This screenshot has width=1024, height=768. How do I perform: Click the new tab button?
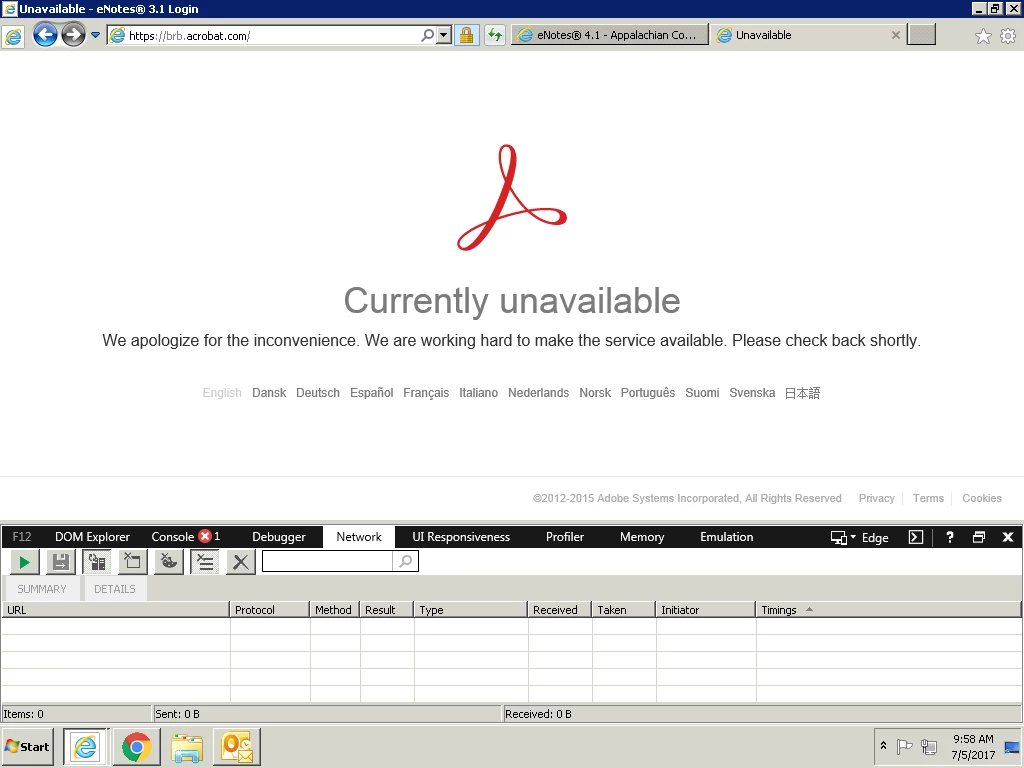click(921, 35)
